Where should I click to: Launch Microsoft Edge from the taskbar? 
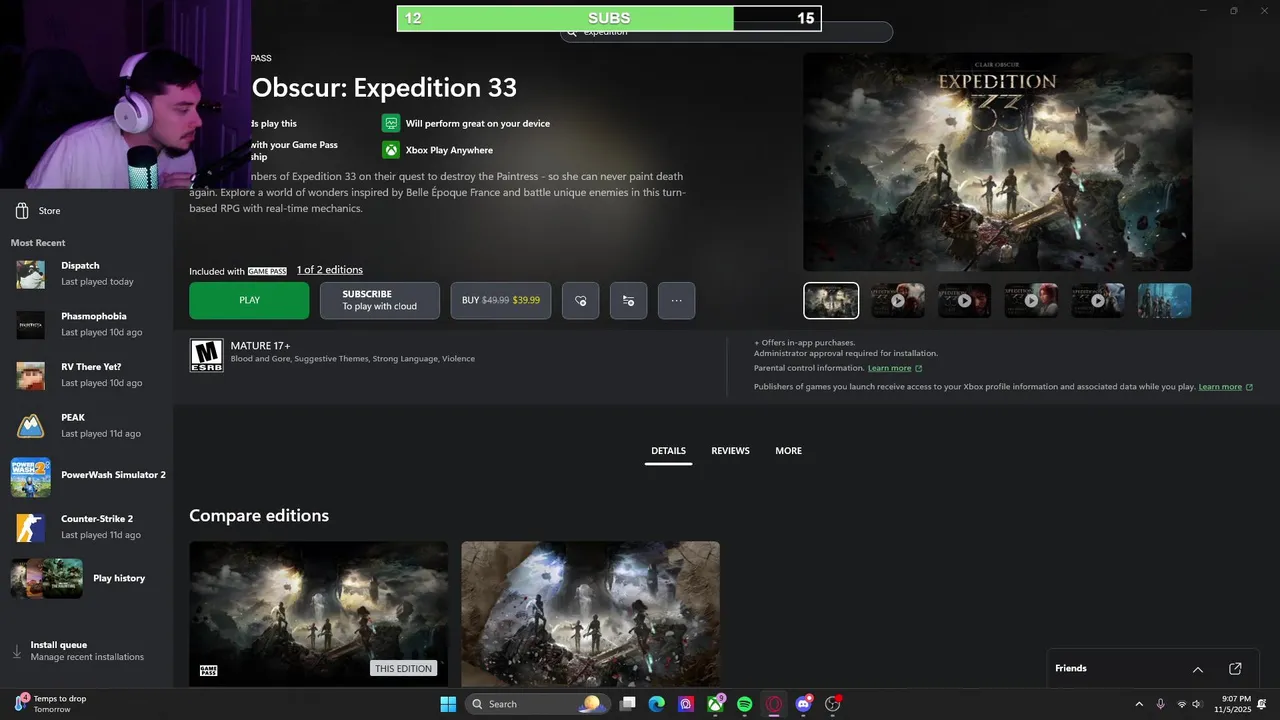(x=656, y=704)
